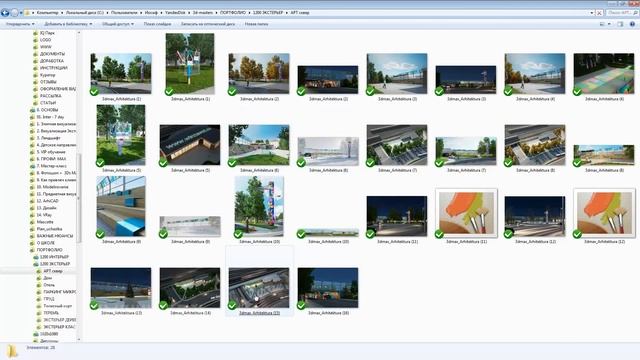
Task: Click the folder icon beside Куратор
Action: point(36,75)
